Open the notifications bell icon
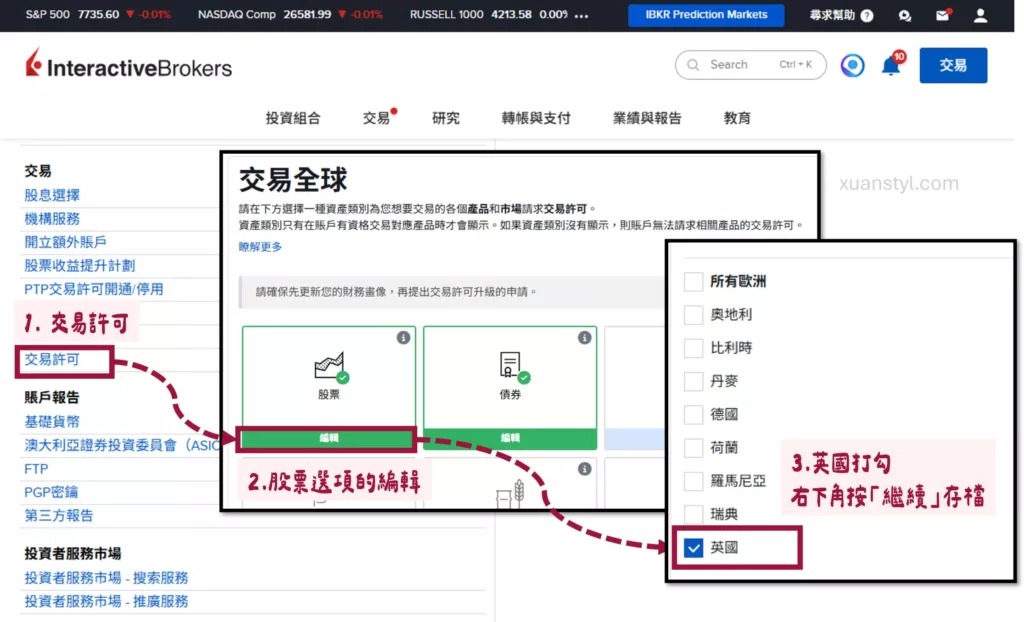Image resolution: width=1024 pixels, height=622 pixels. point(891,65)
